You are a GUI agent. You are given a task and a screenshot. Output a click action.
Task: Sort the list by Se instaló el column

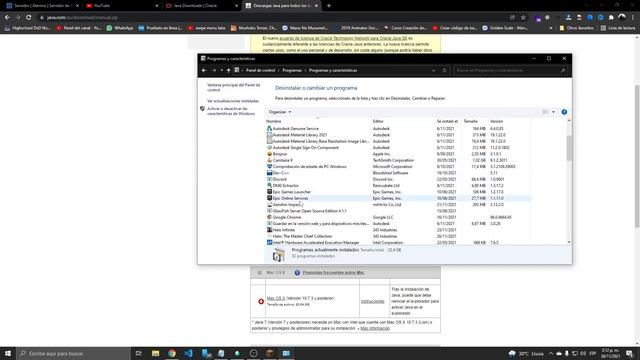[x=448, y=121]
